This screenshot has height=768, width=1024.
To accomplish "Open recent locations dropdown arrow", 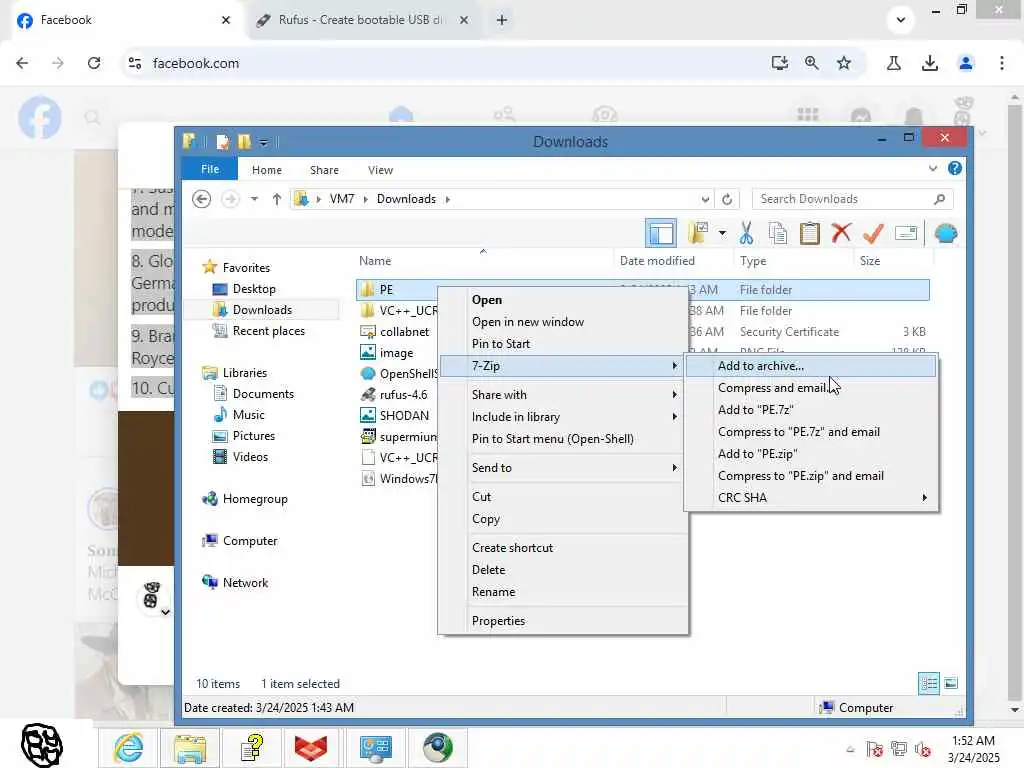I will pyautogui.click(x=254, y=199).
